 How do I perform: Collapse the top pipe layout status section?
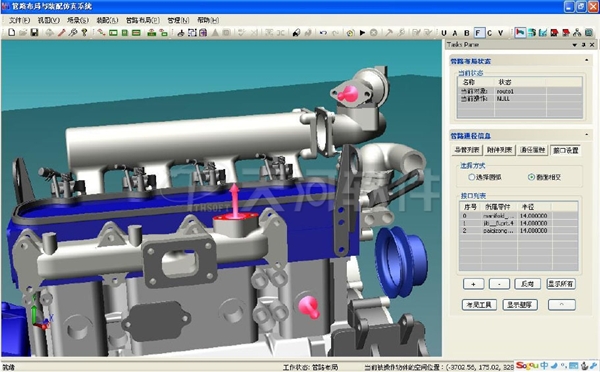point(587,60)
